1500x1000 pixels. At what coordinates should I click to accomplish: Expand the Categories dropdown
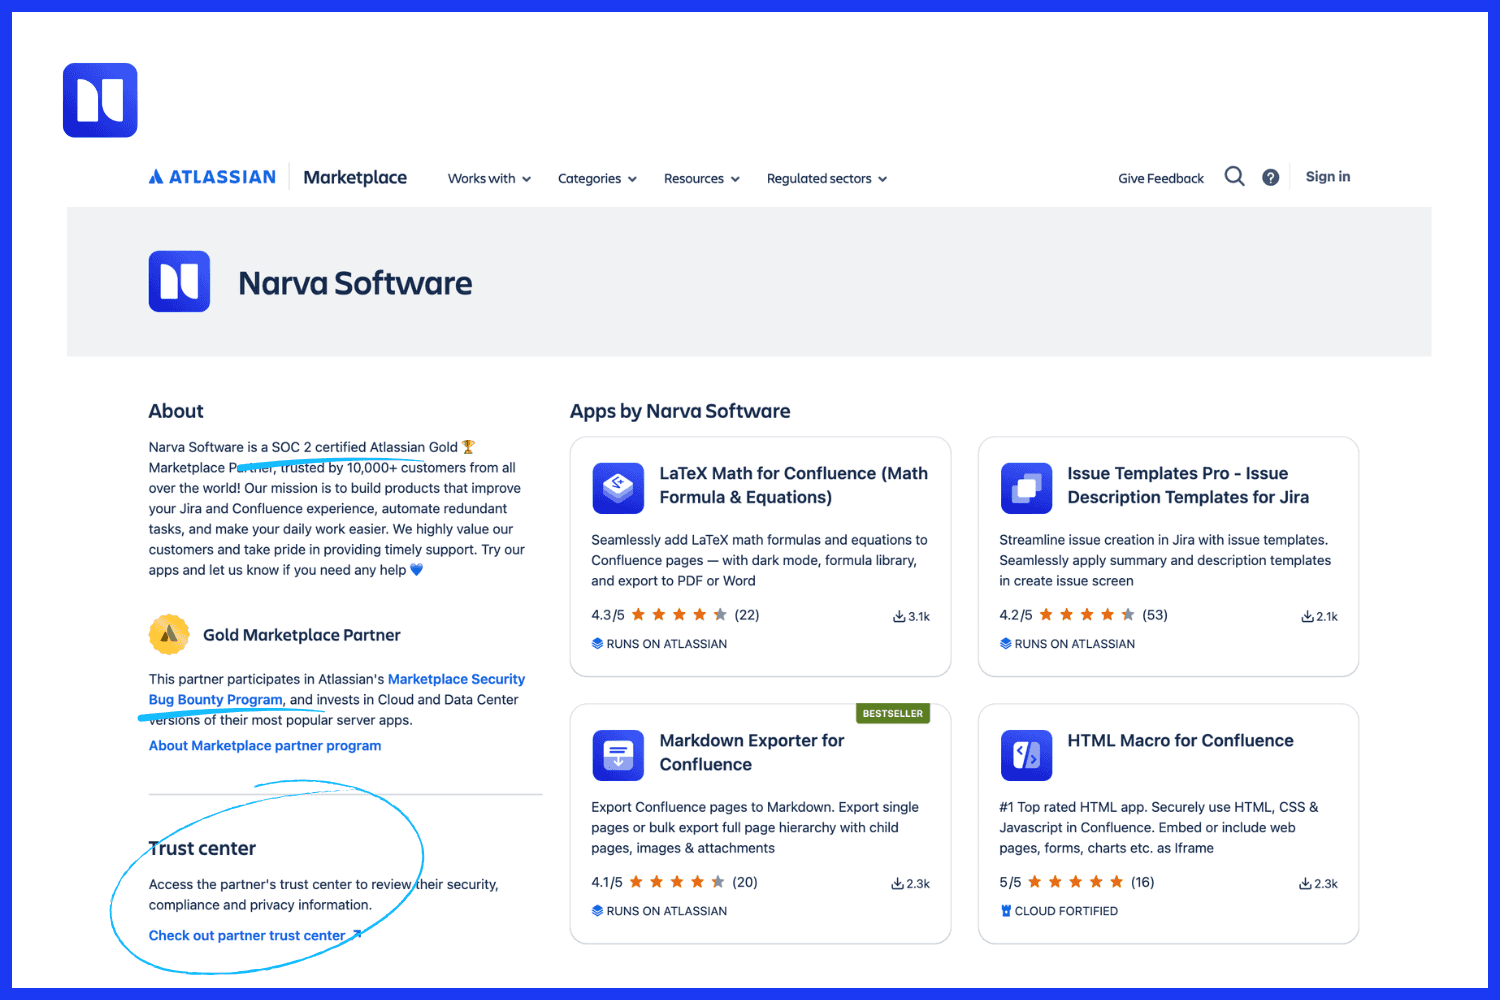point(597,178)
